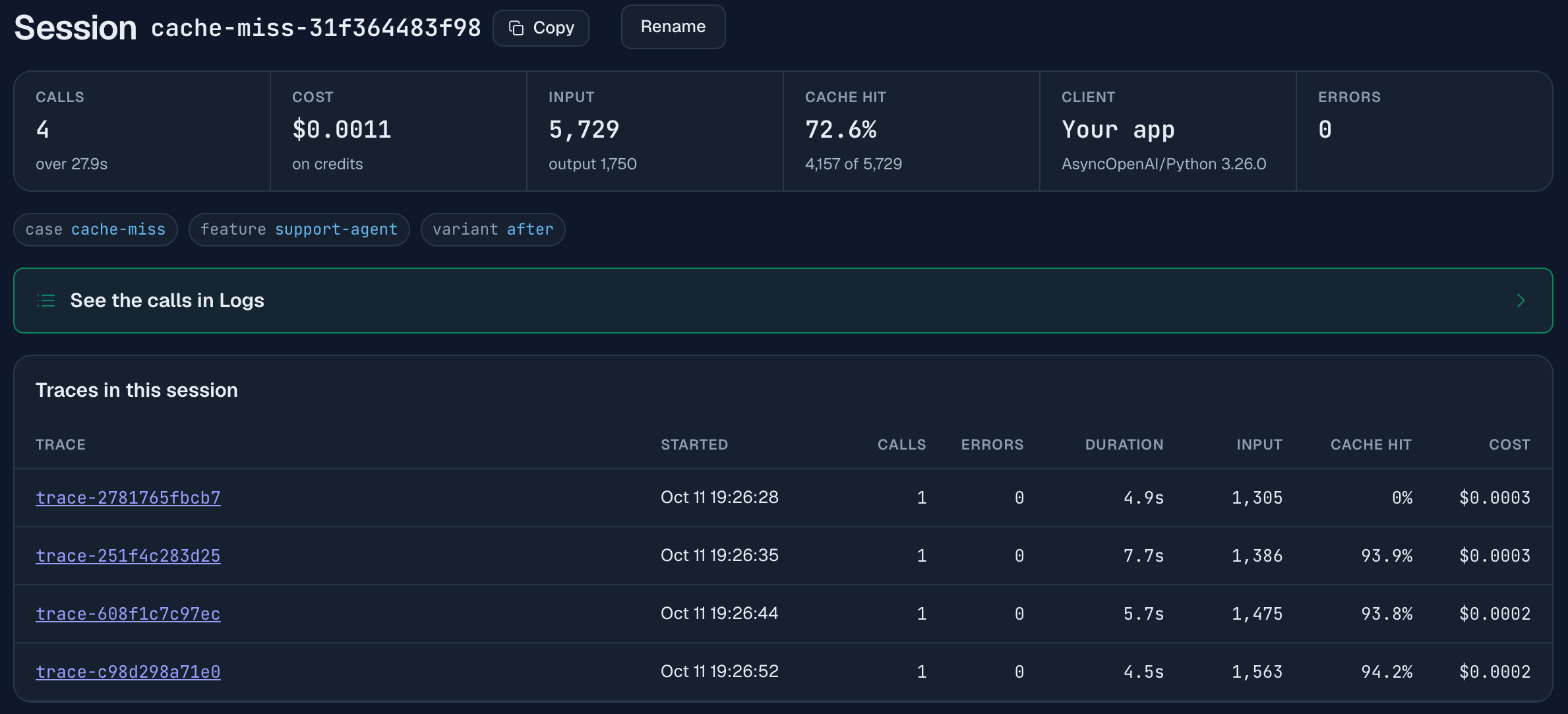Open trace-2781765fbcb7 link
Image resolution: width=1568 pixels, height=714 pixels.
pyautogui.click(x=128, y=498)
